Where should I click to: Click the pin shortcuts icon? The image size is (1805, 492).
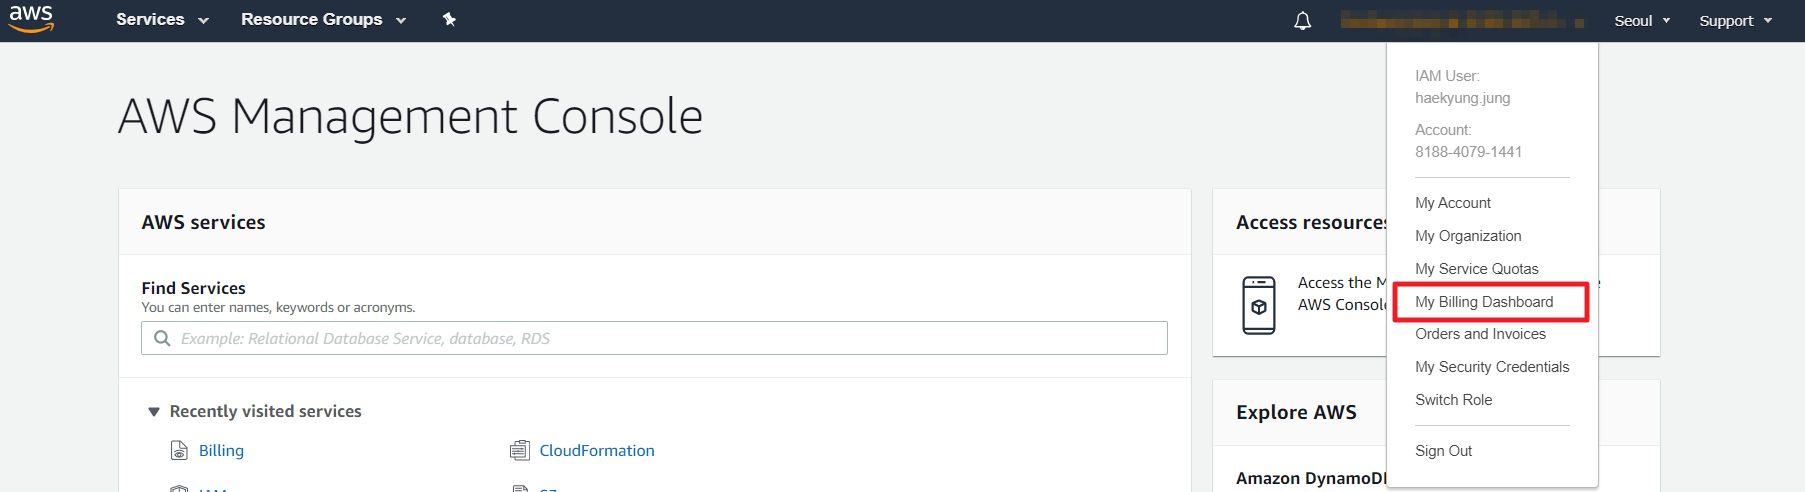pyautogui.click(x=449, y=19)
